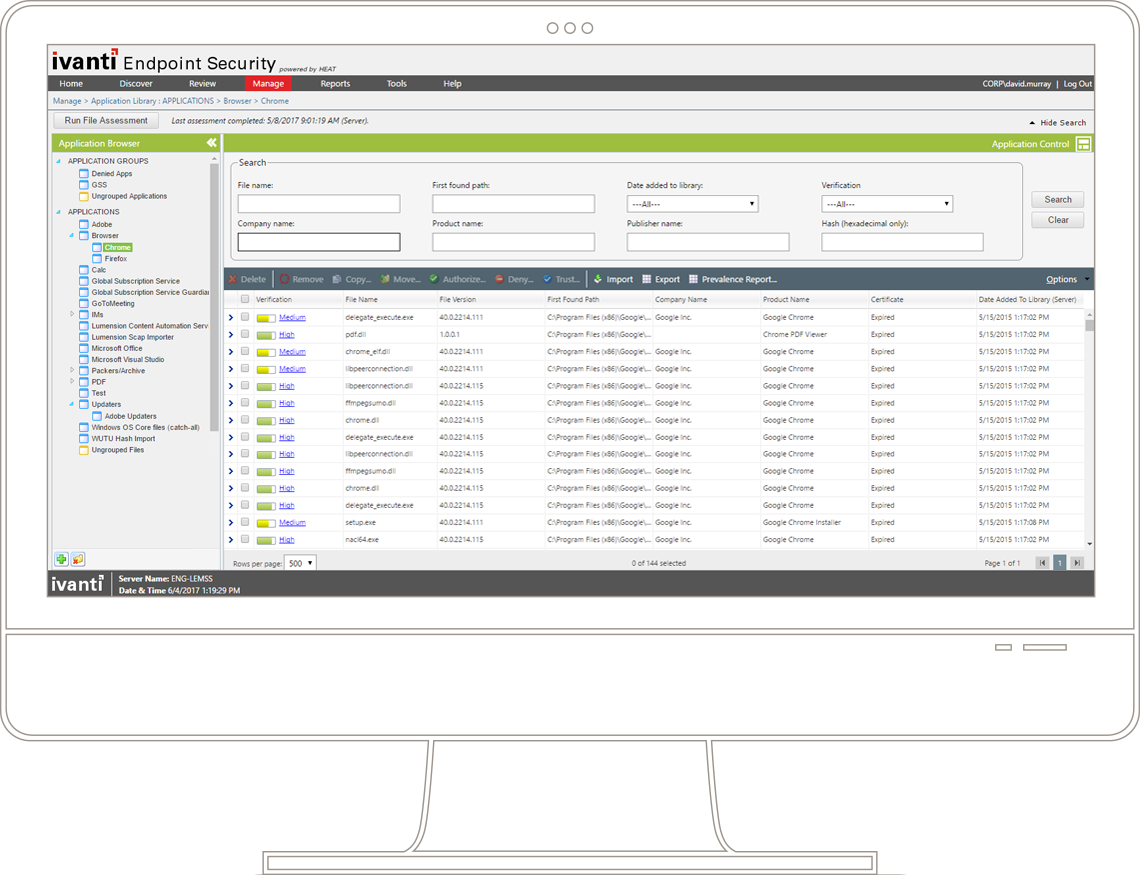Viewport: 1140px width, 875px height.
Task: Go to the last page of results
Action: click(1077, 562)
